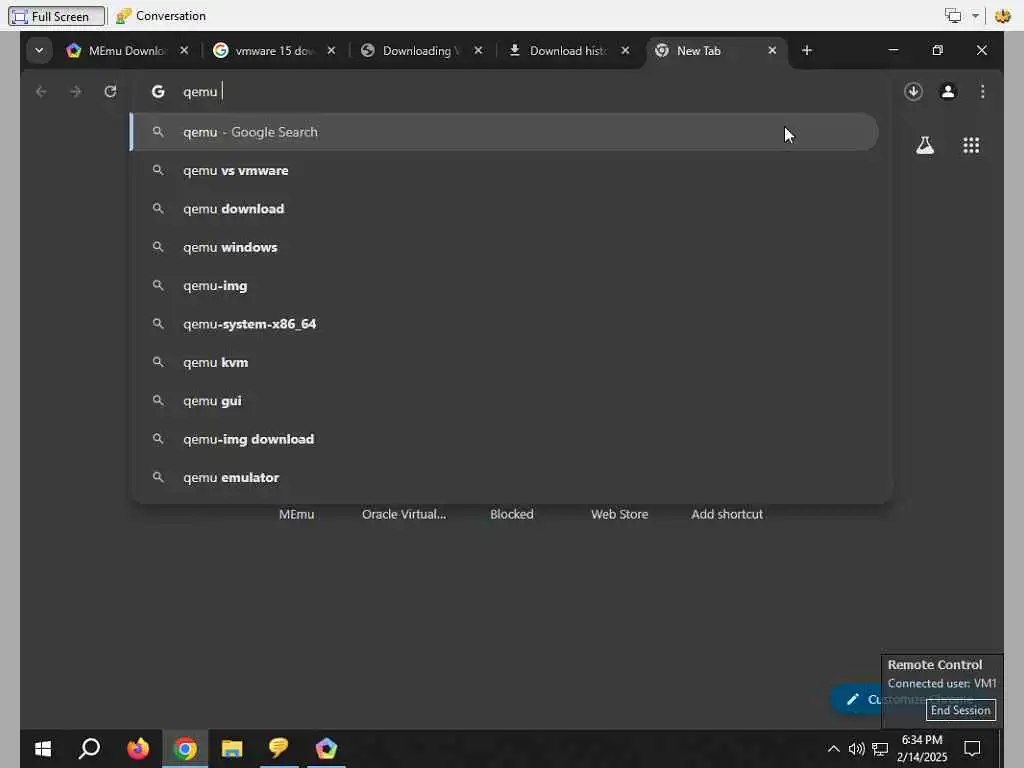Close the Download history tab
The image size is (1024, 768).
[625, 50]
